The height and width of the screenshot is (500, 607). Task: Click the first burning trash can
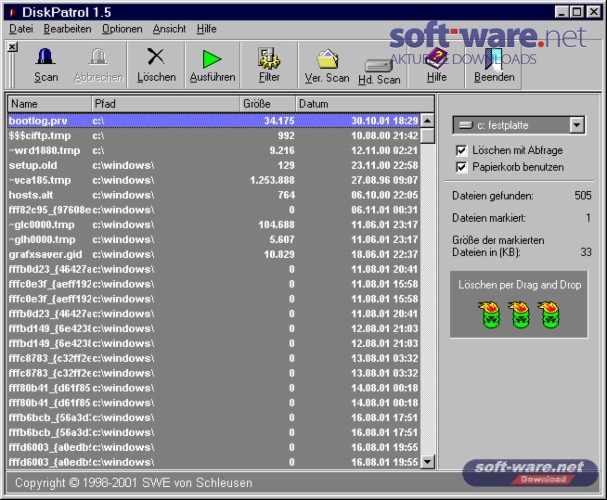[x=490, y=315]
